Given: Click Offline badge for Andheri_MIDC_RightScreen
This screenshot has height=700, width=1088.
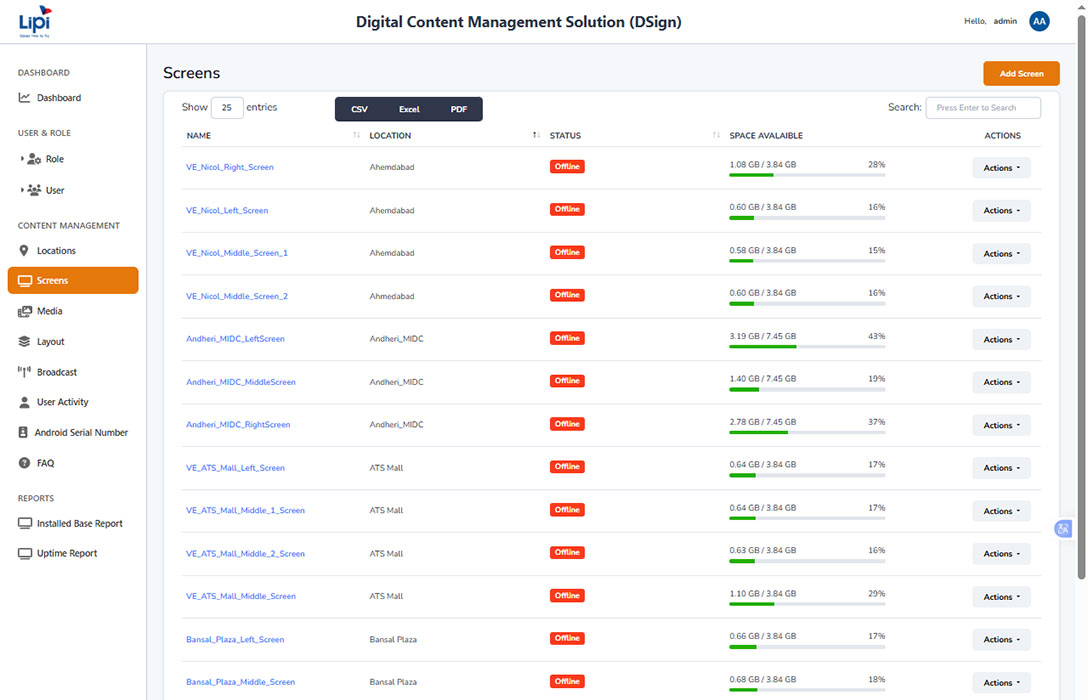Looking at the screenshot, I should point(567,424).
